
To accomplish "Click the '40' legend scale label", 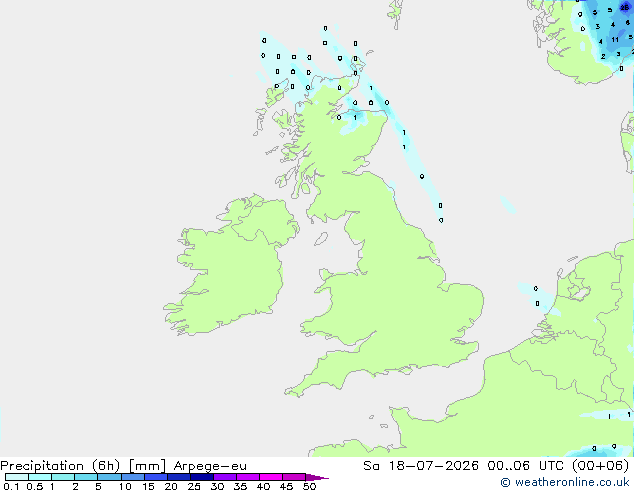I will click(263, 486).
